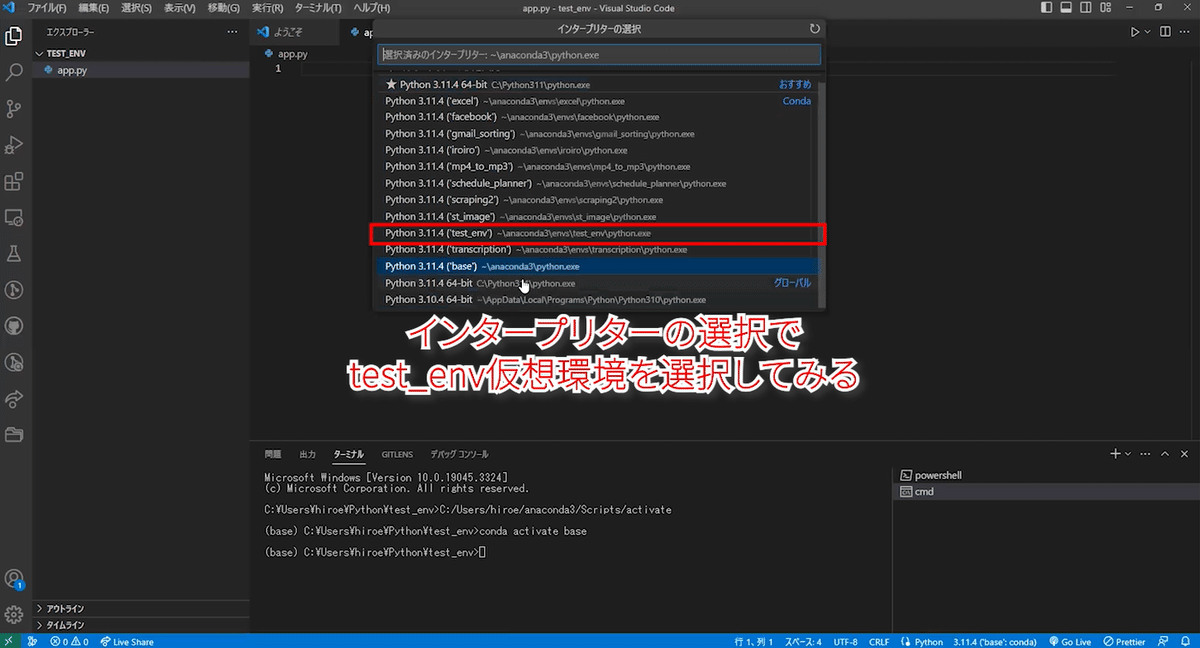Open the Explorer view in the activity bar
Screen dimensions: 1200x648
pyautogui.click(x=14, y=37)
